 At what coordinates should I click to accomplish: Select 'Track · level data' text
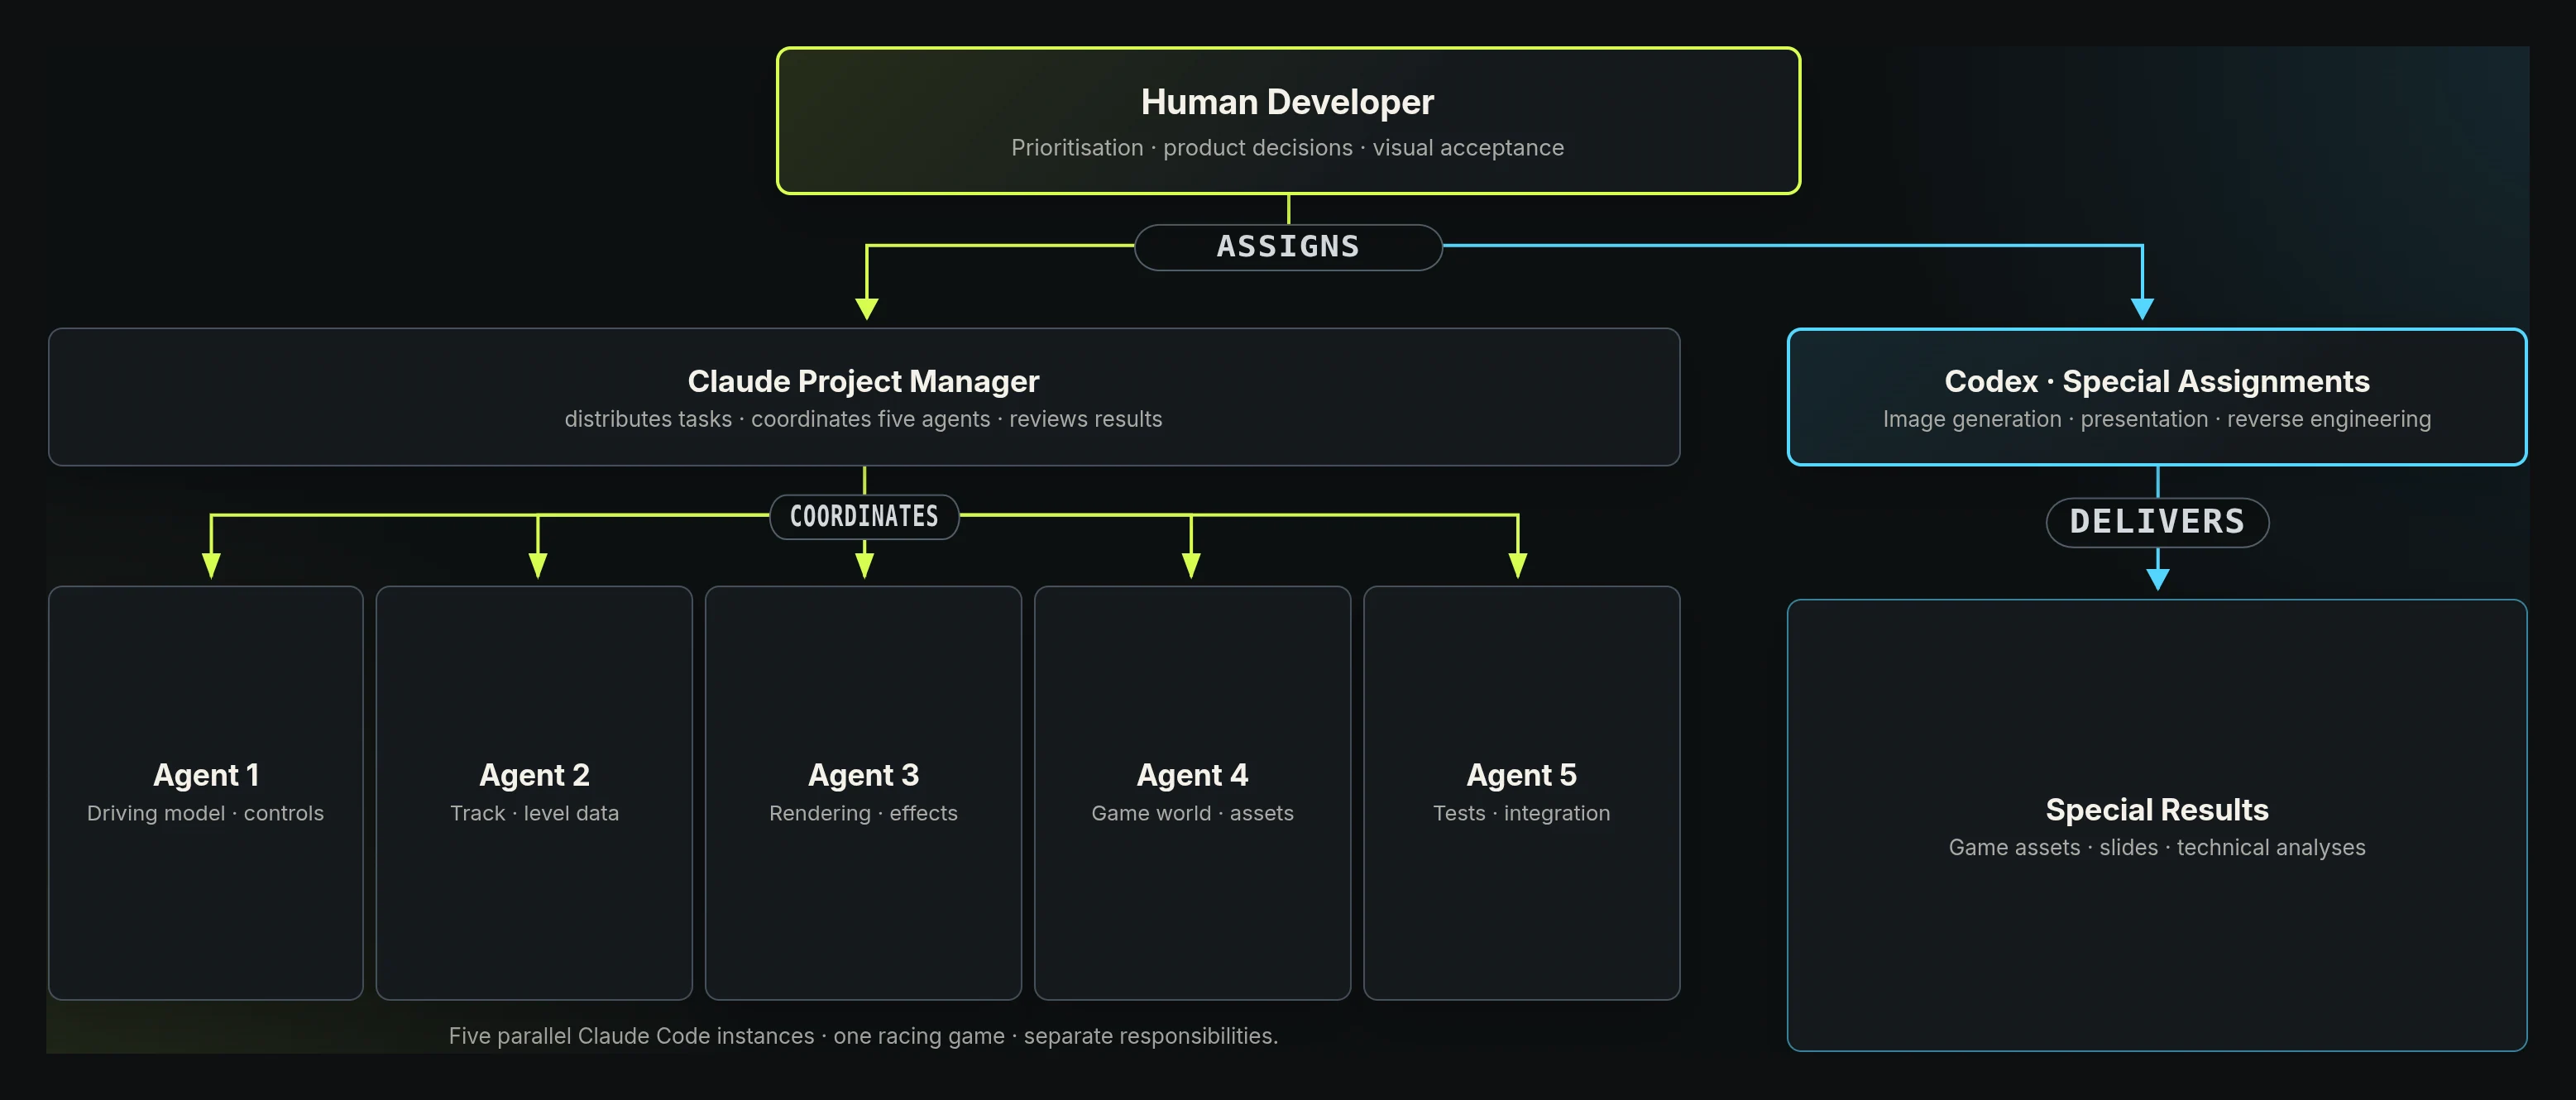[534, 813]
